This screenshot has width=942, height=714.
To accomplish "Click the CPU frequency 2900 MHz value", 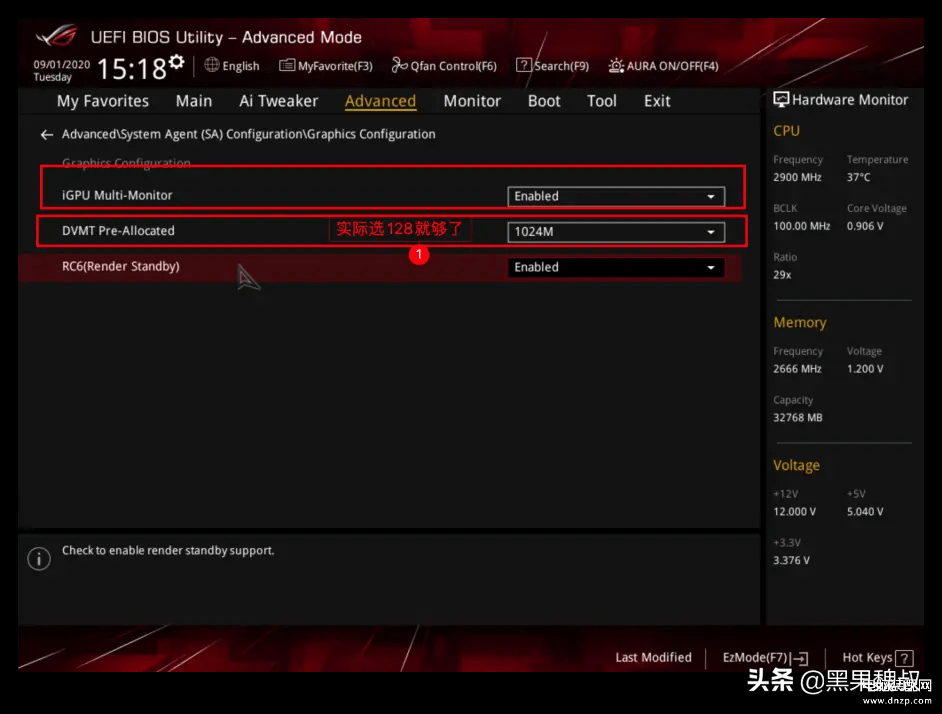I will point(797,177).
